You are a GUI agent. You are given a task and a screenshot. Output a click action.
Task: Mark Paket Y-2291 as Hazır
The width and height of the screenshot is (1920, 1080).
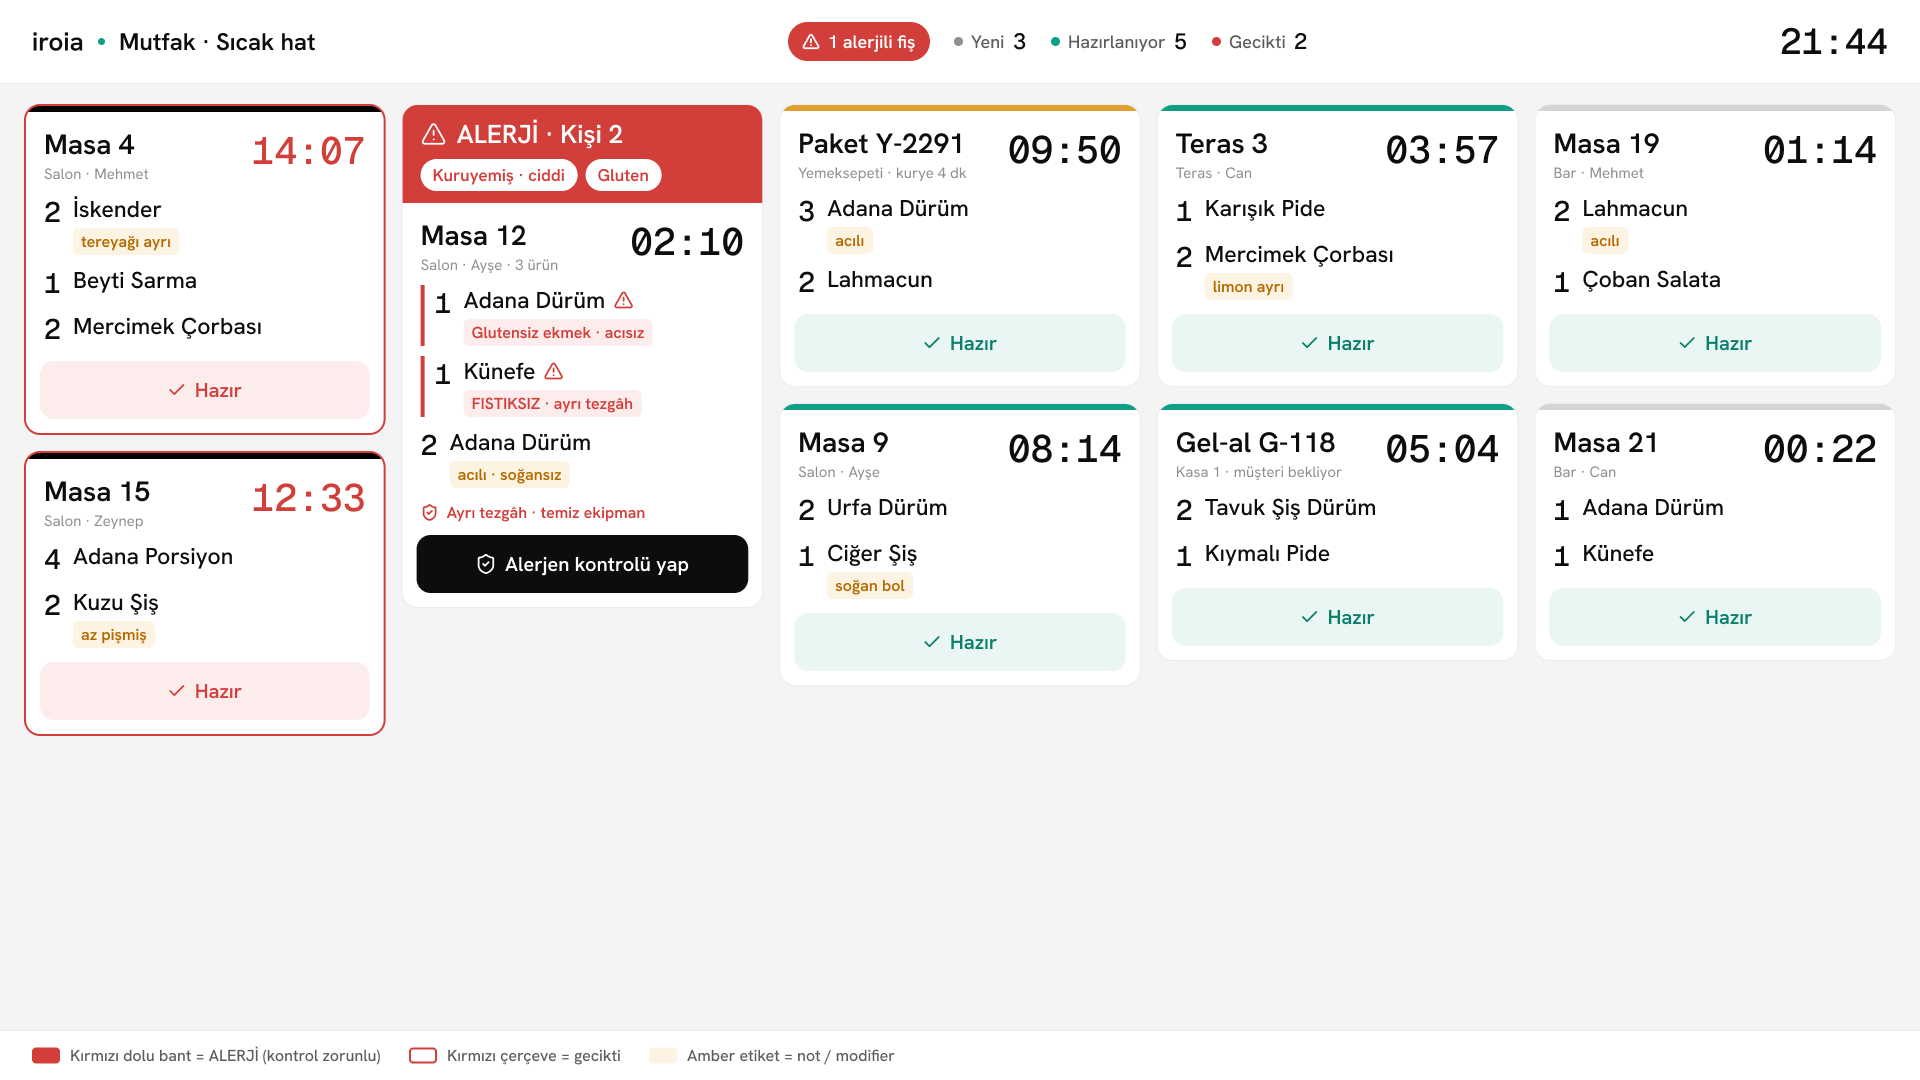[x=960, y=343]
